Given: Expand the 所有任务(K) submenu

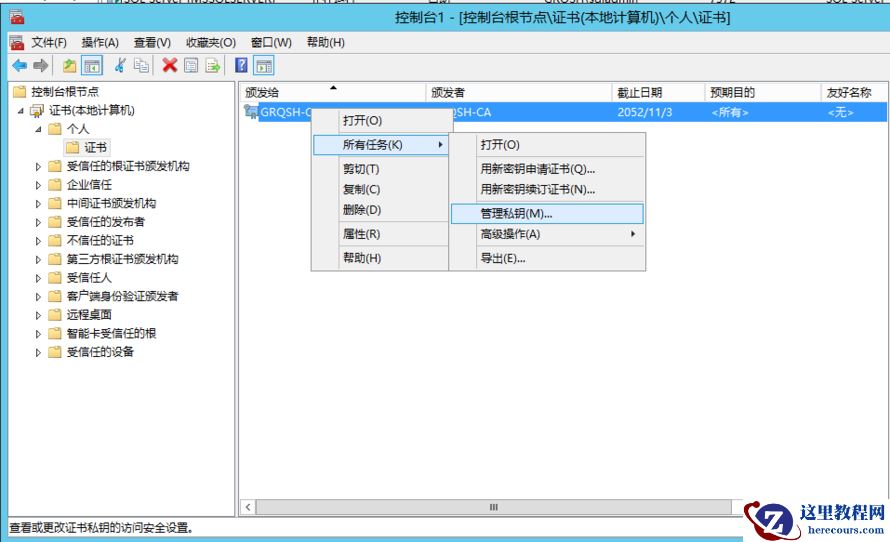Looking at the screenshot, I should coord(380,145).
